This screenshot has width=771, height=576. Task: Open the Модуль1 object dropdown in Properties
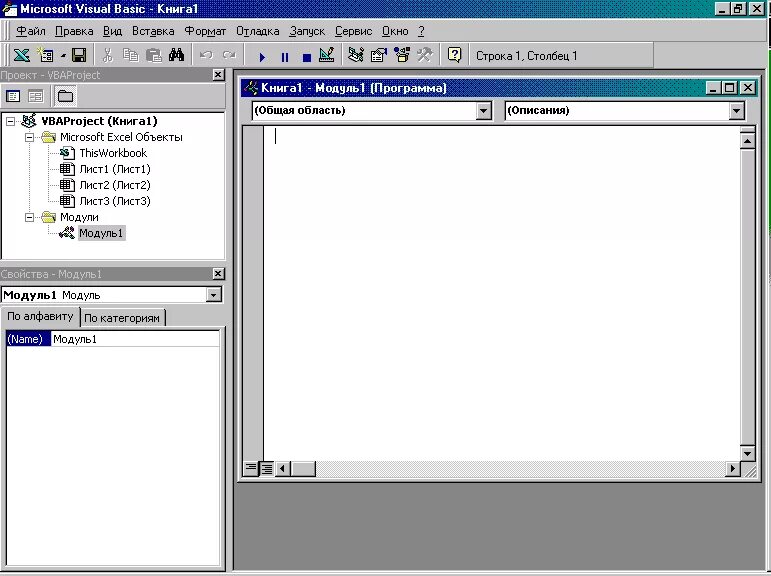213,295
